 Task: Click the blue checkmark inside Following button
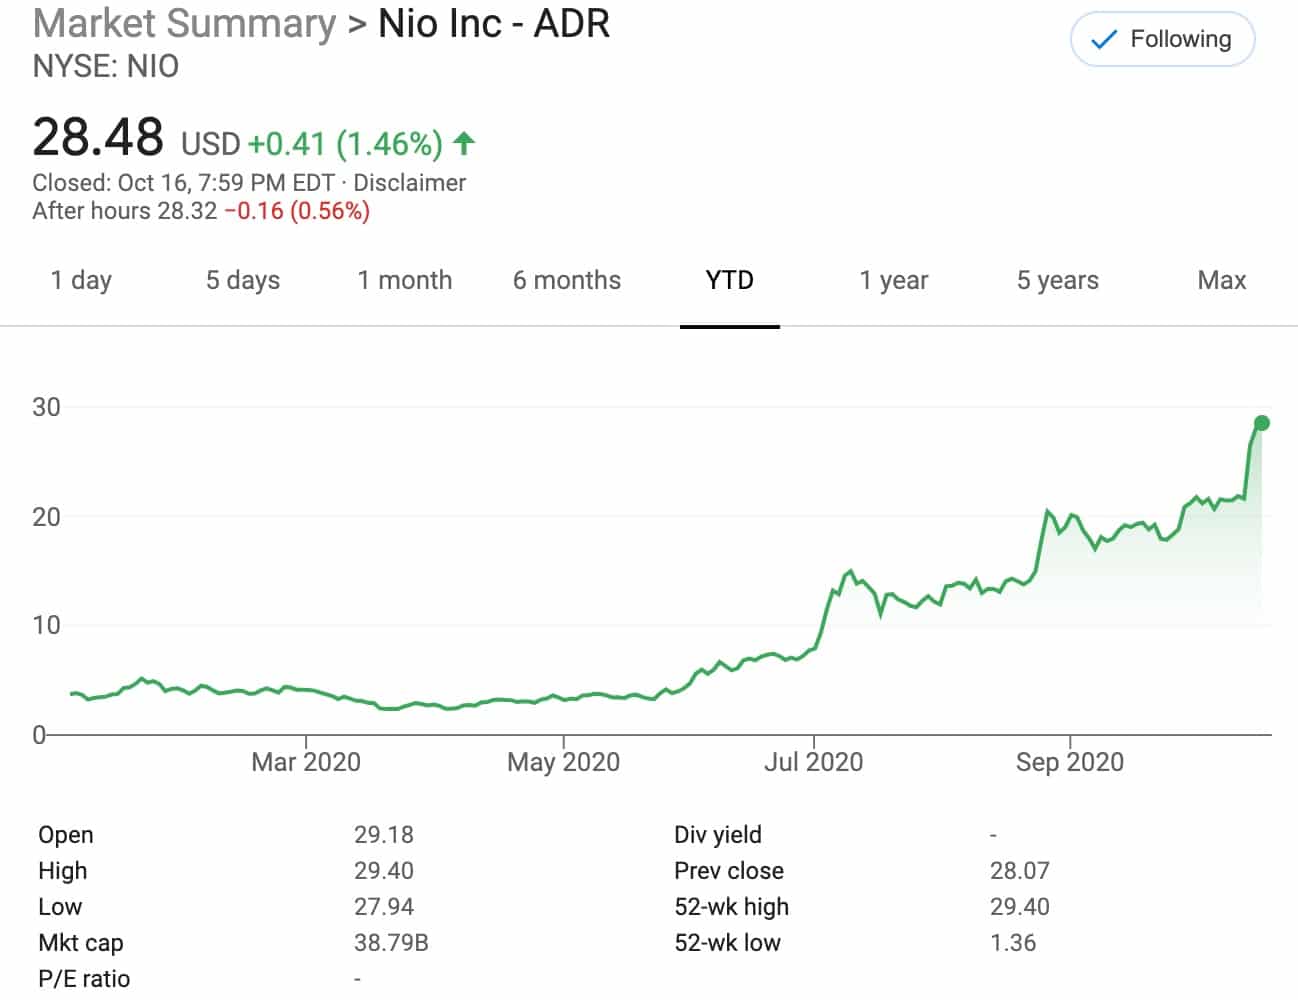click(x=1103, y=39)
